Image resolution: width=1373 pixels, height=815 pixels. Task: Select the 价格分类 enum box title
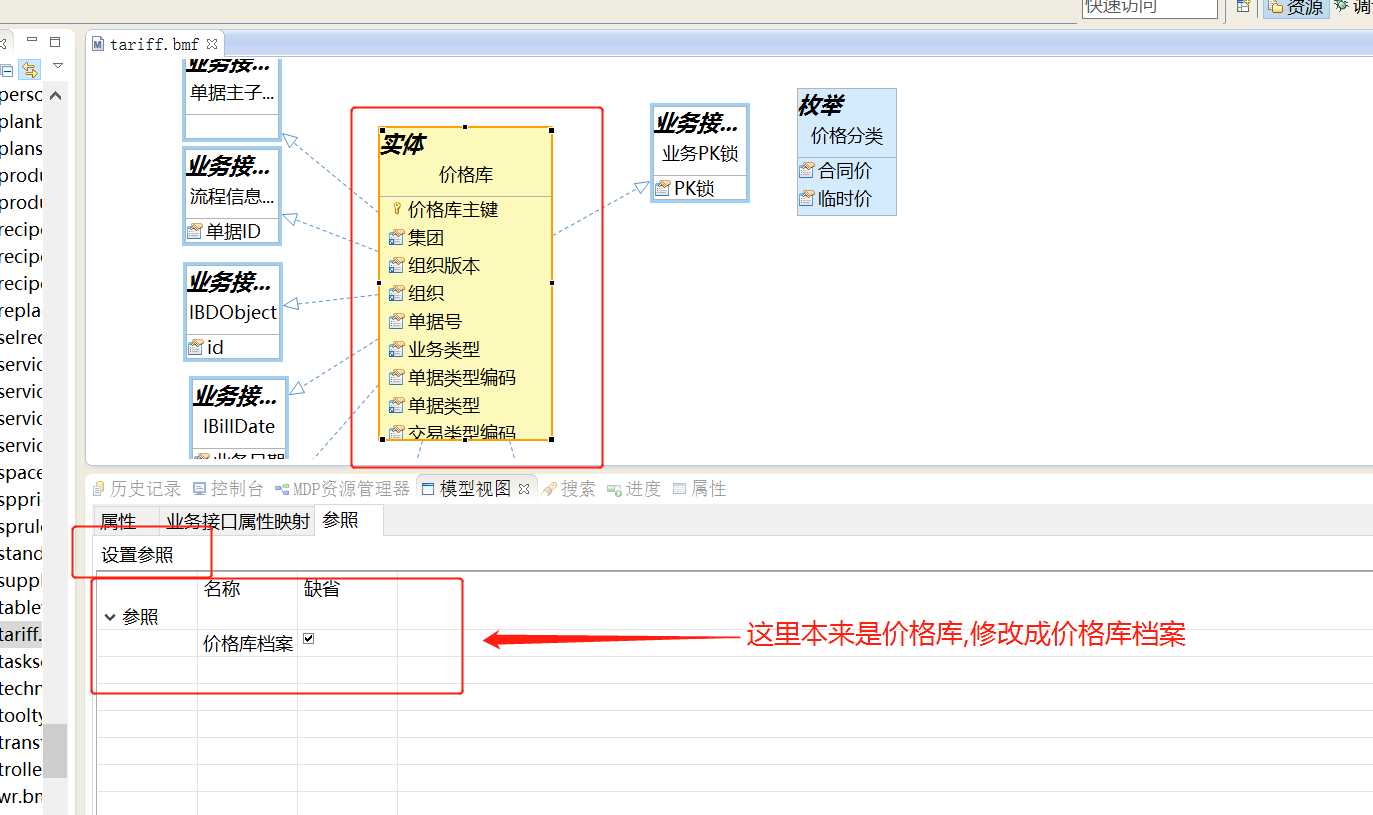pos(846,136)
